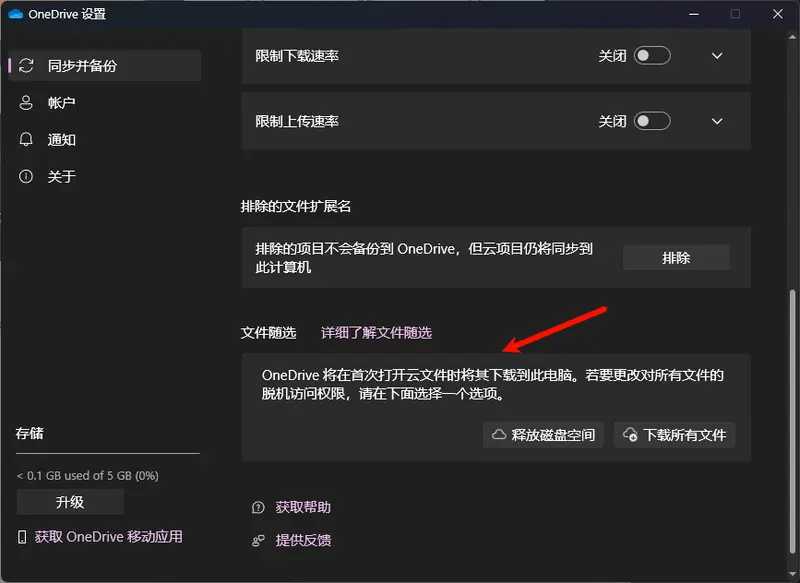Click the vertical scrollbar thumb
This screenshot has height=583, width=800.
pyautogui.click(x=792, y=421)
